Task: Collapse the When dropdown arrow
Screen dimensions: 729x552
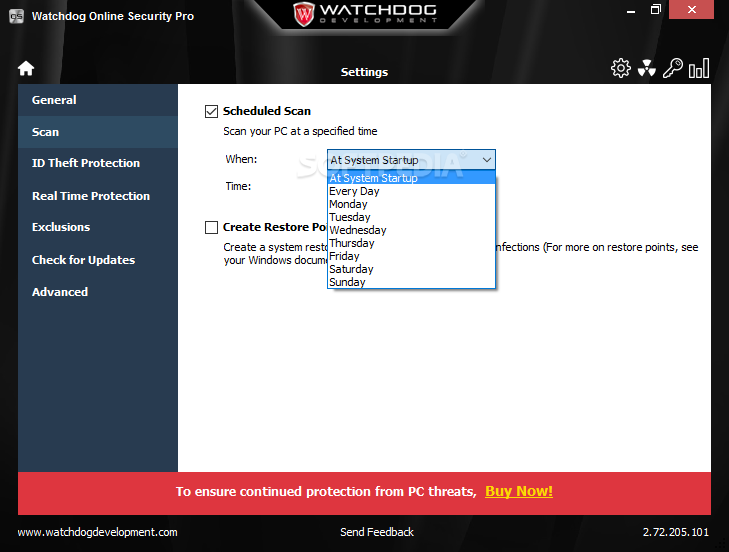Action: click(x=487, y=160)
